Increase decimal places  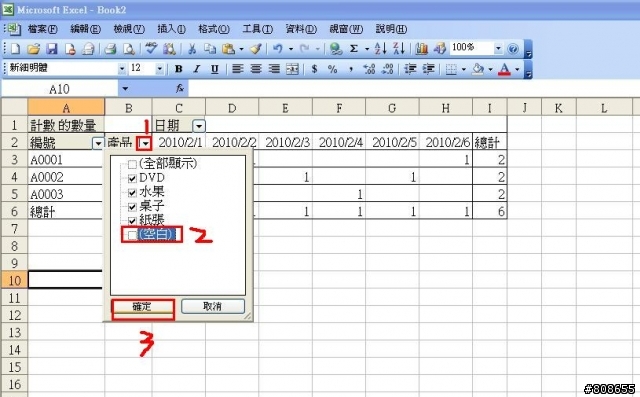(x=369, y=69)
